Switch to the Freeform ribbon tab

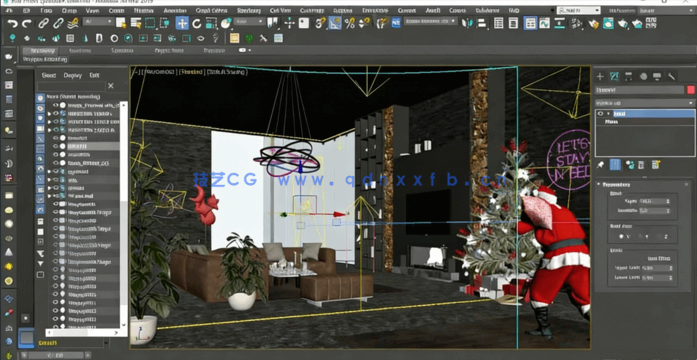click(x=80, y=51)
